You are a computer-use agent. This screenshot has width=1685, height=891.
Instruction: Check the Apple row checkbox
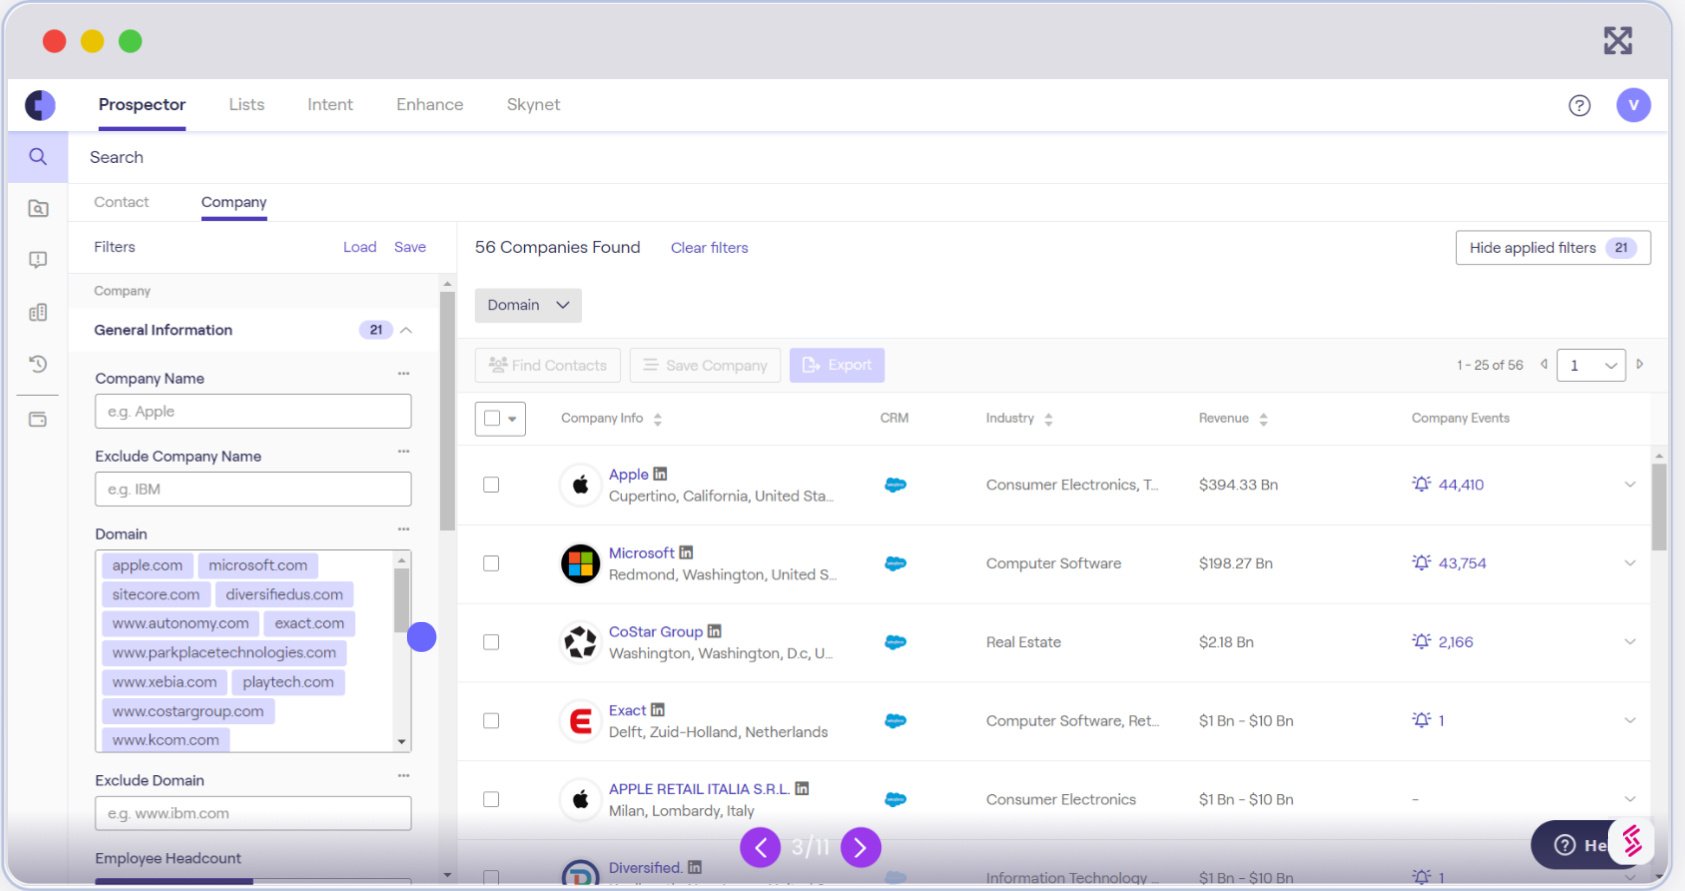pyautogui.click(x=491, y=485)
